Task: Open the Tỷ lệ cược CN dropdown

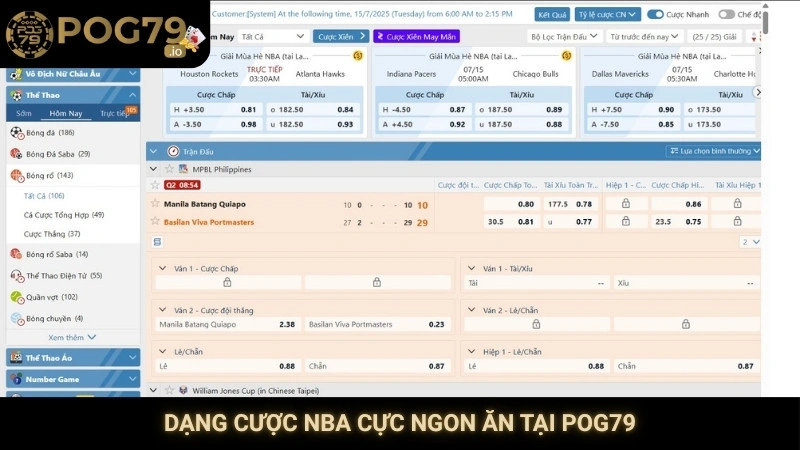Action: [x=607, y=14]
